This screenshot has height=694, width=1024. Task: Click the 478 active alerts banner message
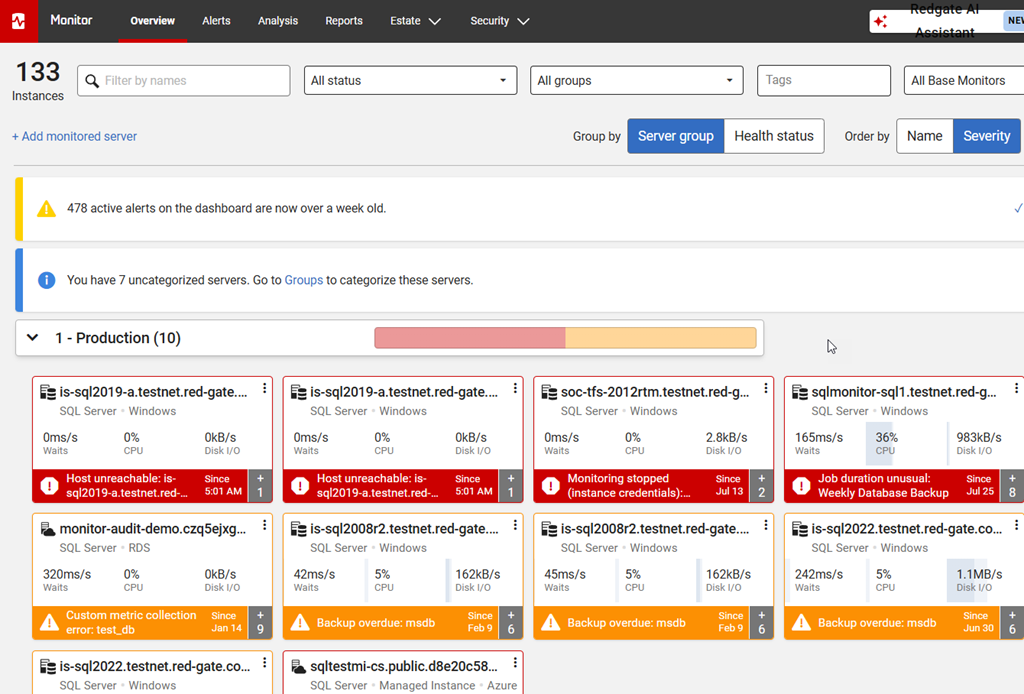[x=227, y=208]
